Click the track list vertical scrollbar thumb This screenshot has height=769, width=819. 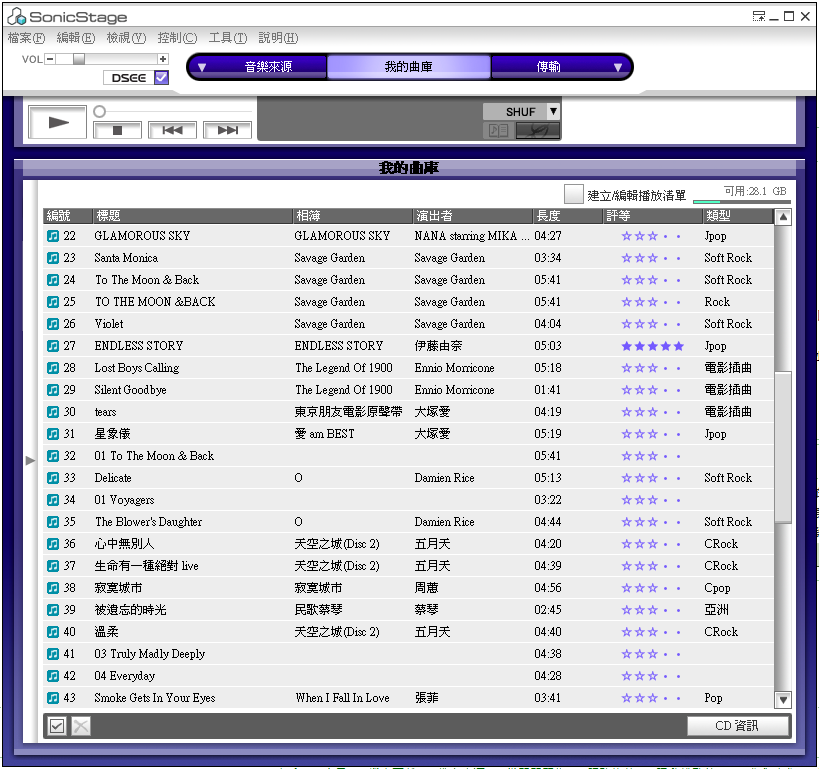tap(783, 447)
